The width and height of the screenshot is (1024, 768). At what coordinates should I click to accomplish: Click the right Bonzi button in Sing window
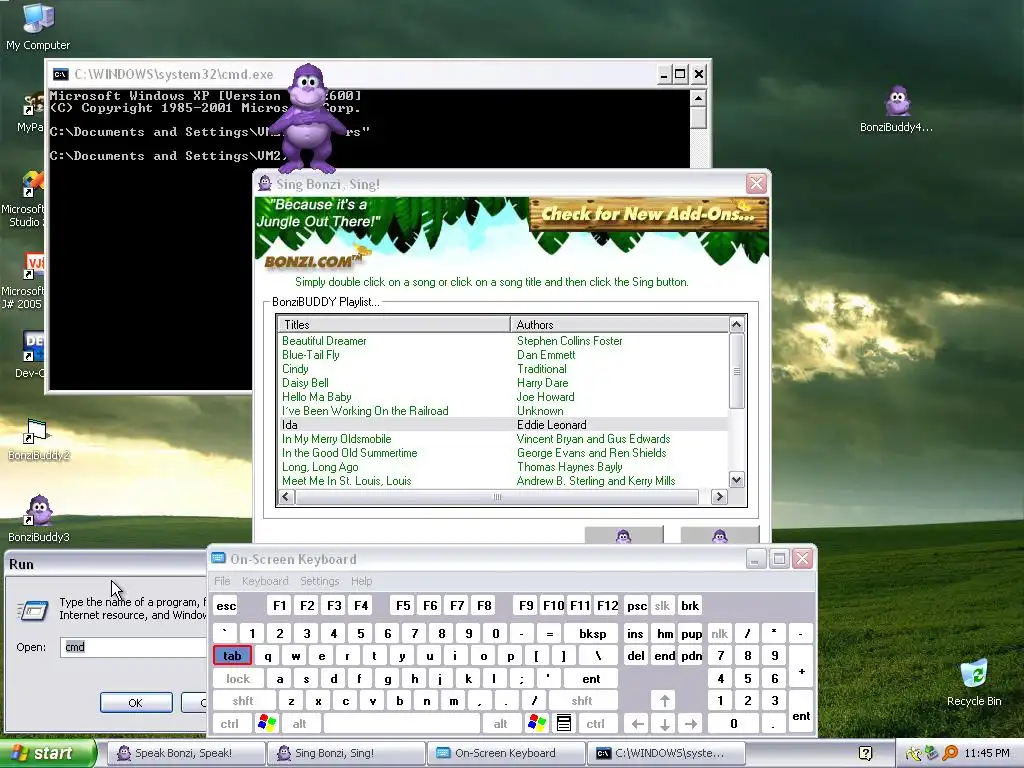click(x=720, y=535)
